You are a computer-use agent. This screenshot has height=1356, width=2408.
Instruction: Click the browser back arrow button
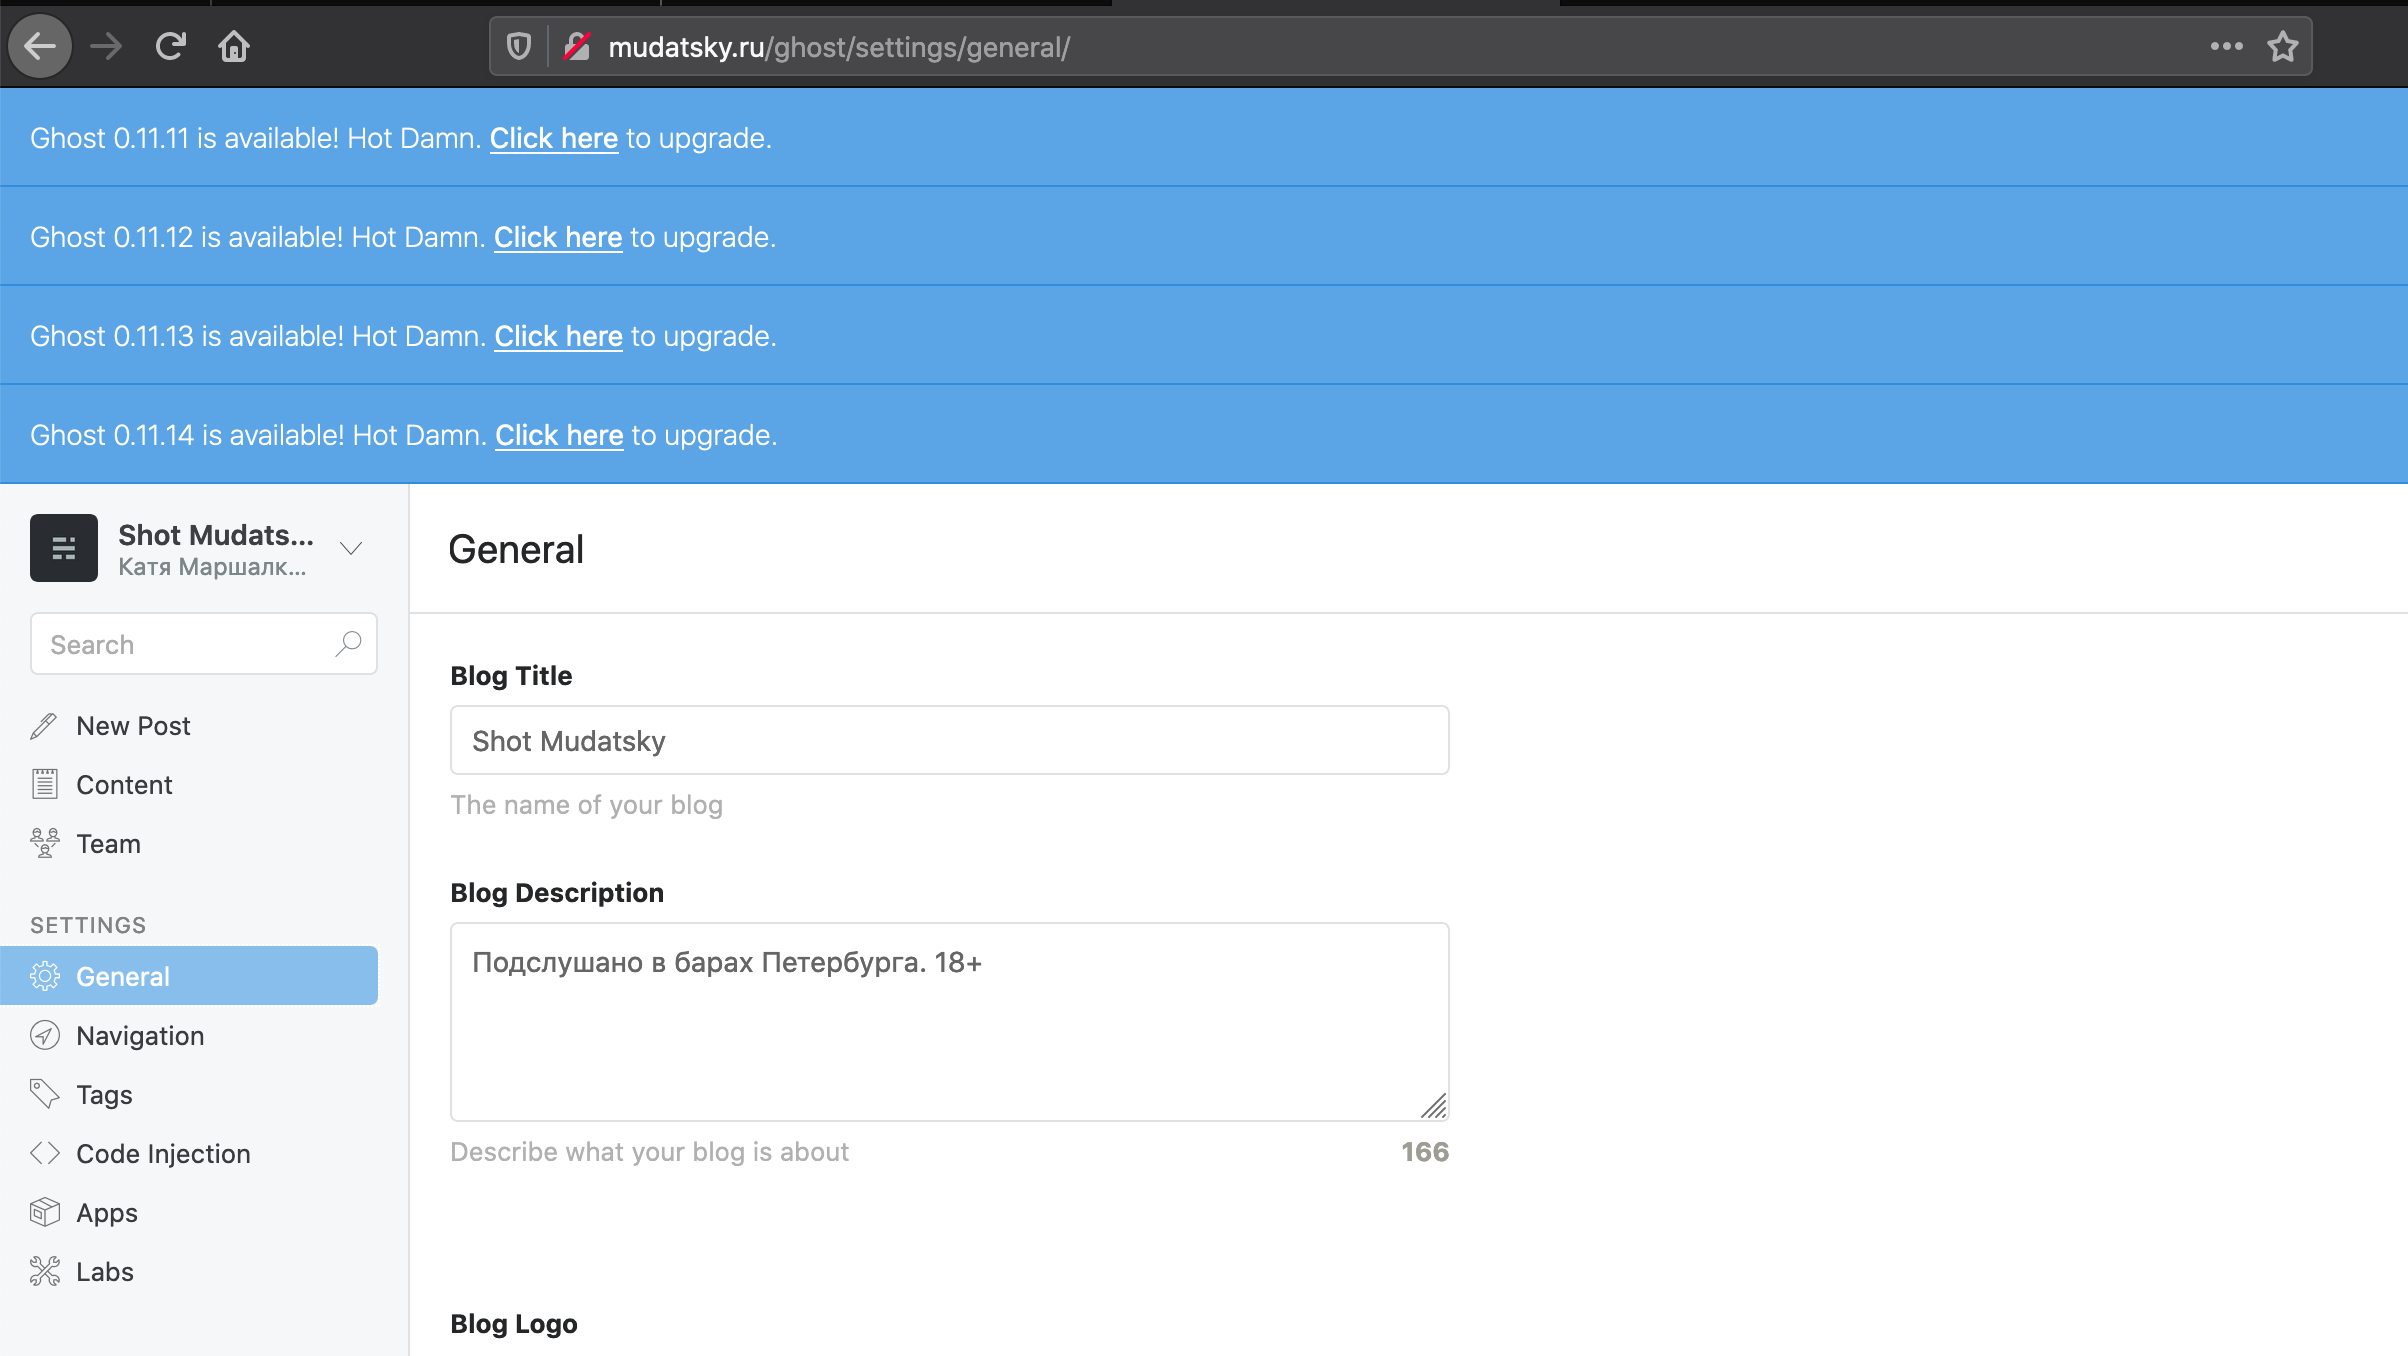pyautogui.click(x=40, y=46)
